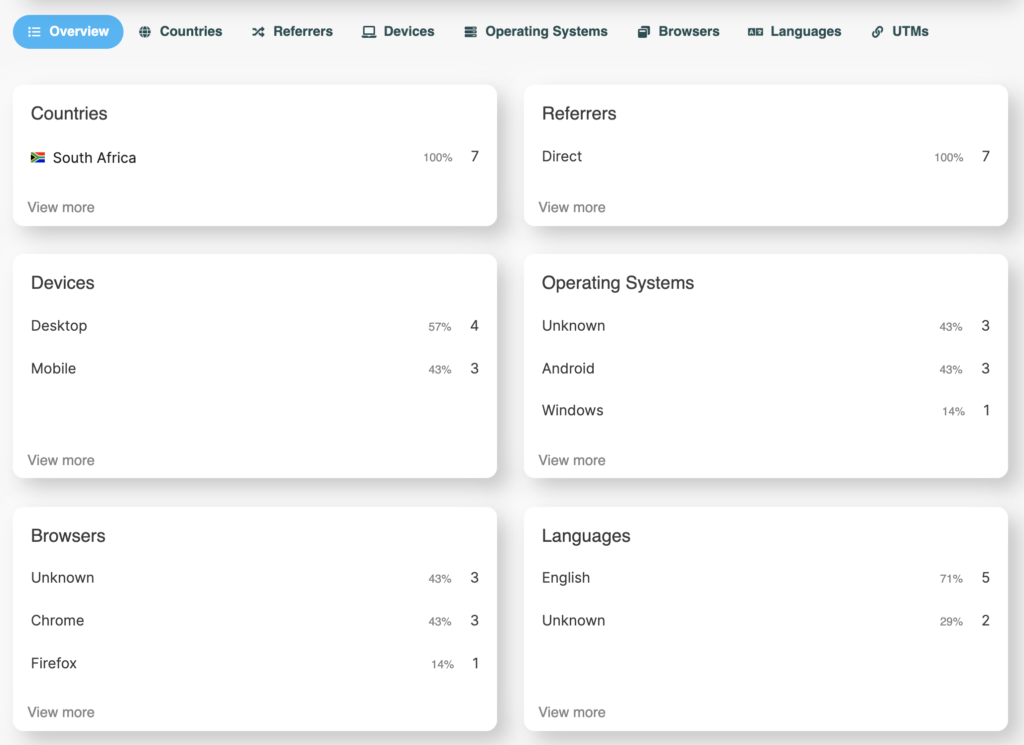Click the shuffle icon beside Referrers tab
Viewport: 1024px width, 745px height.
click(x=258, y=32)
